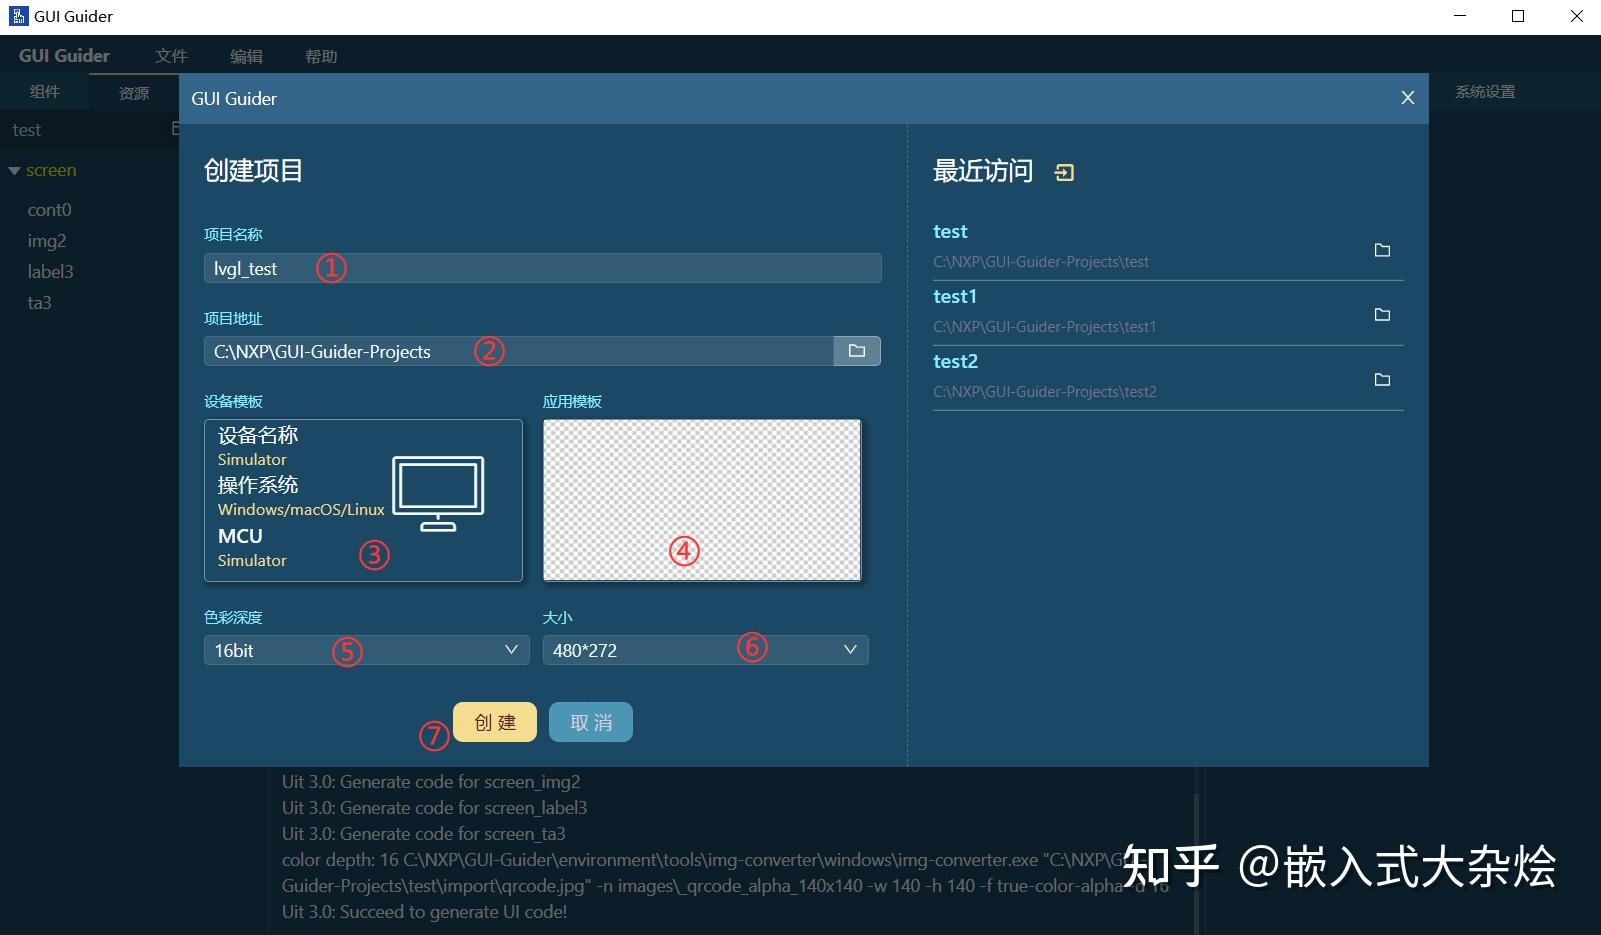Open the folder for recent project test1
This screenshot has width=1601, height=935.
click(1383, 314)
